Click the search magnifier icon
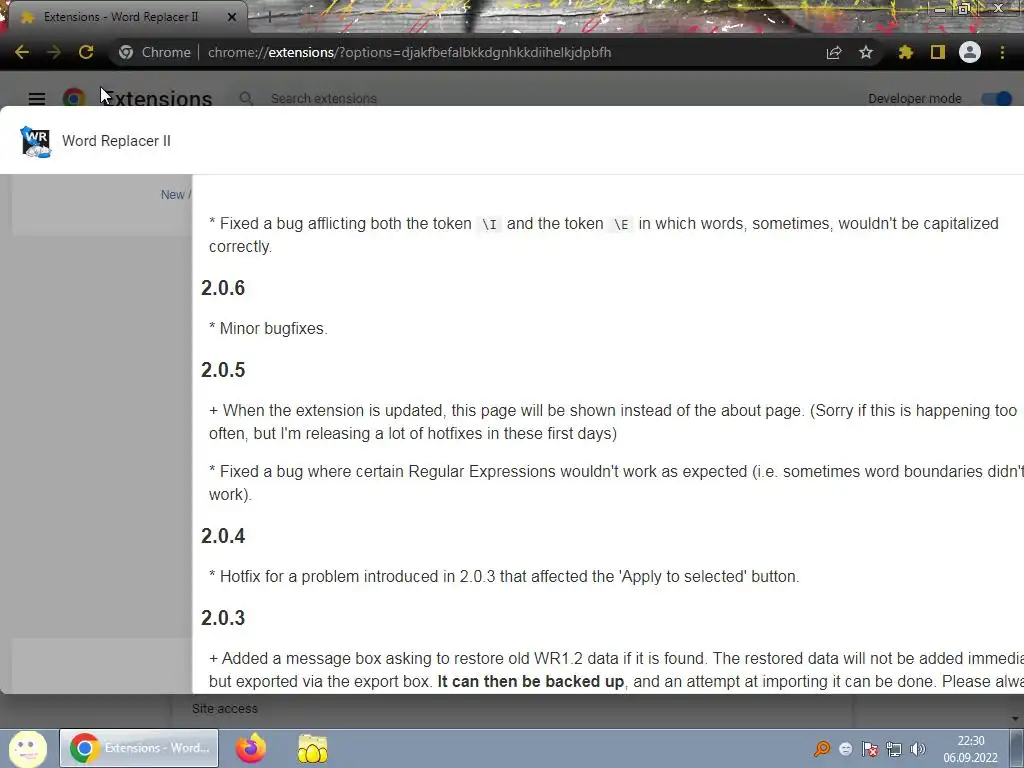Screen dimensions: 1024x768 pos(246,99)
